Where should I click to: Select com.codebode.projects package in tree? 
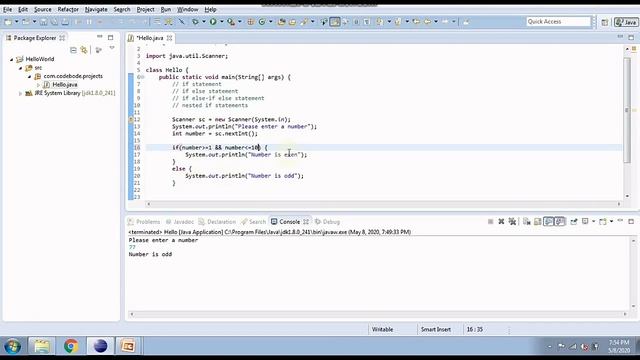tap(73, 76)
